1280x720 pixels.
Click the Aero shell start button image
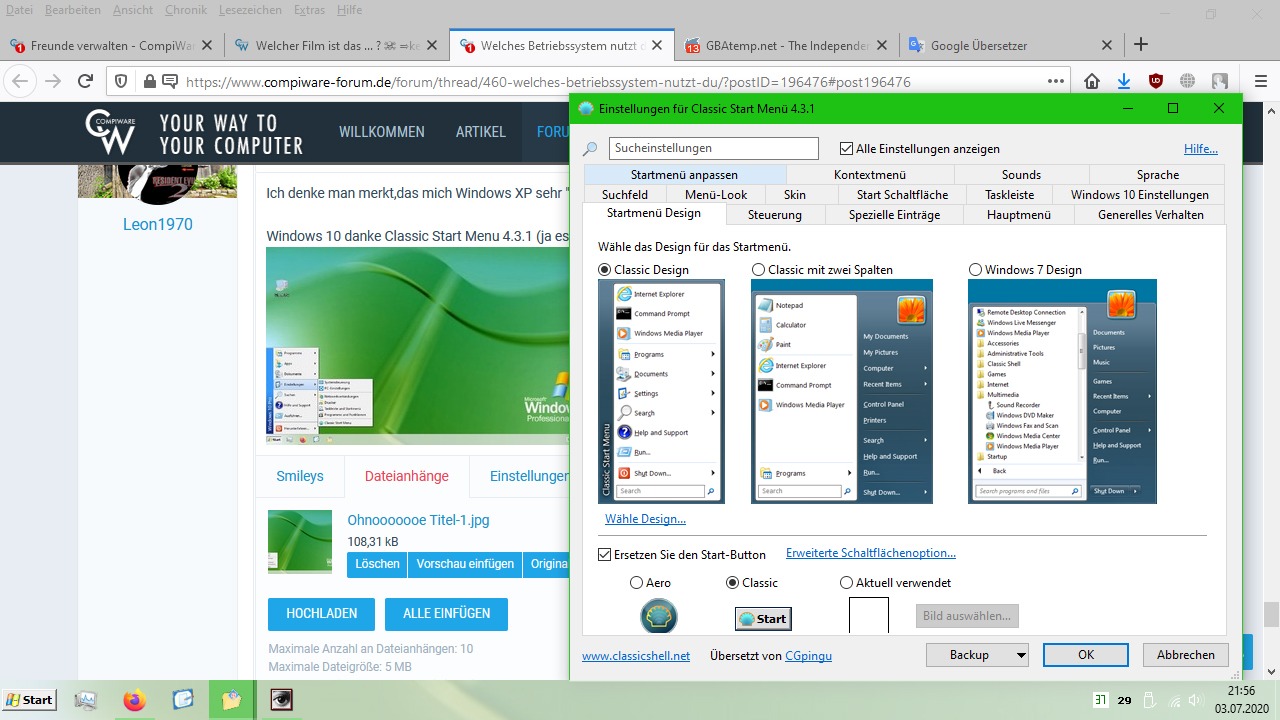tap(659, 616)
